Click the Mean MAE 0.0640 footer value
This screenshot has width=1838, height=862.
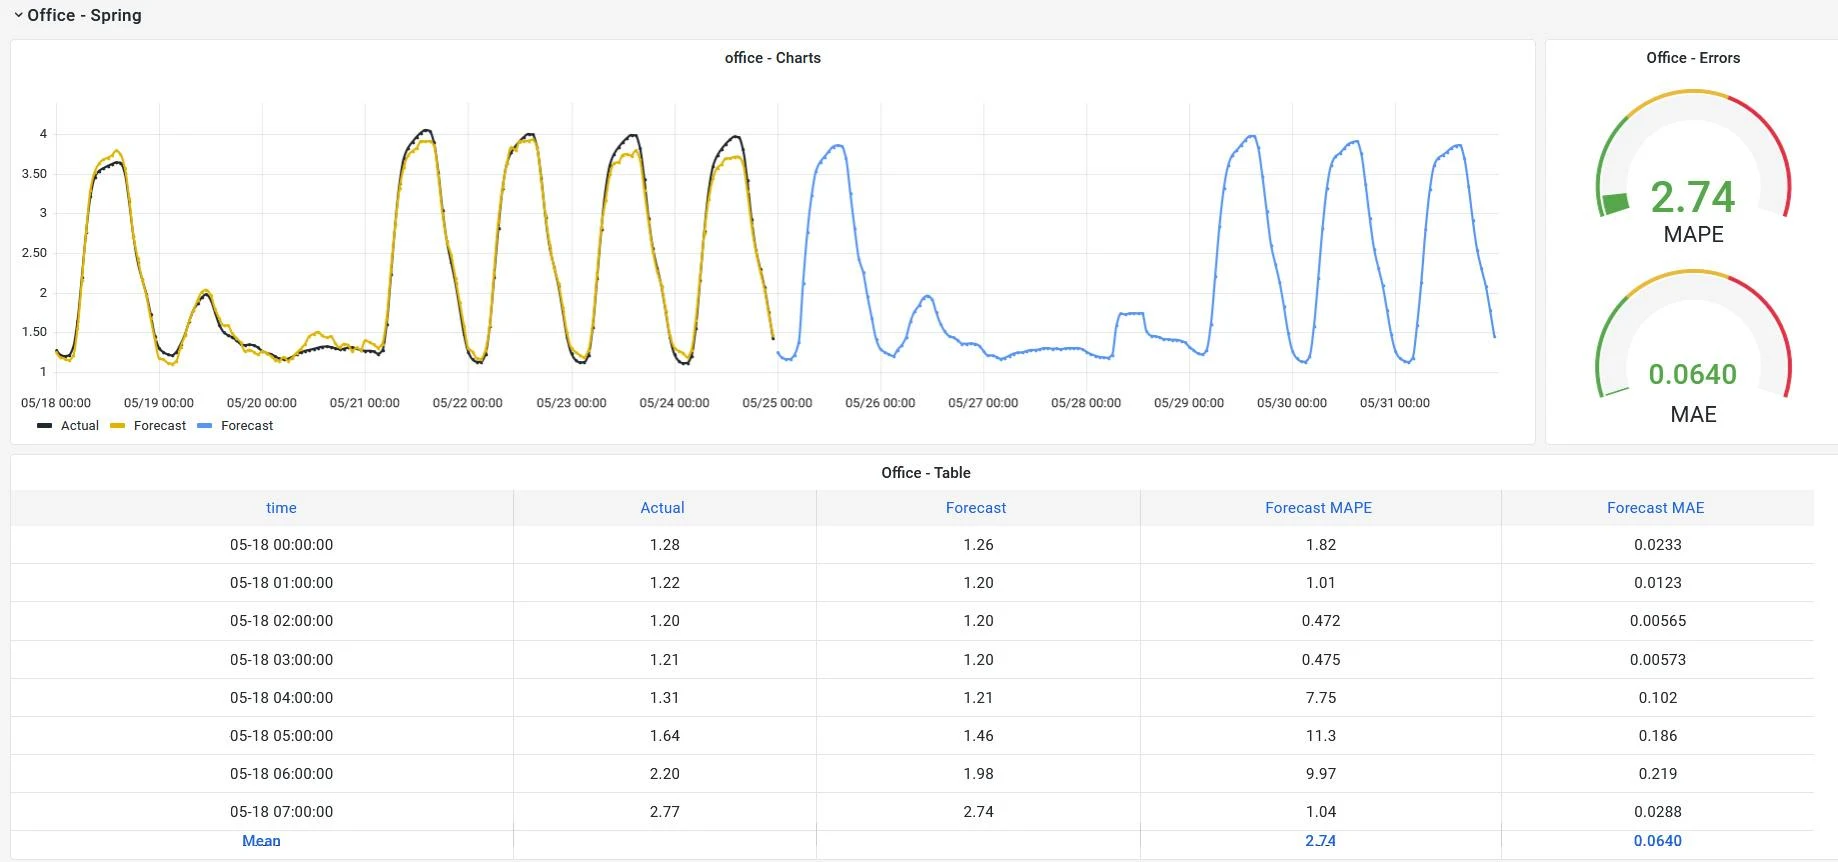(x=1658, y=841)
